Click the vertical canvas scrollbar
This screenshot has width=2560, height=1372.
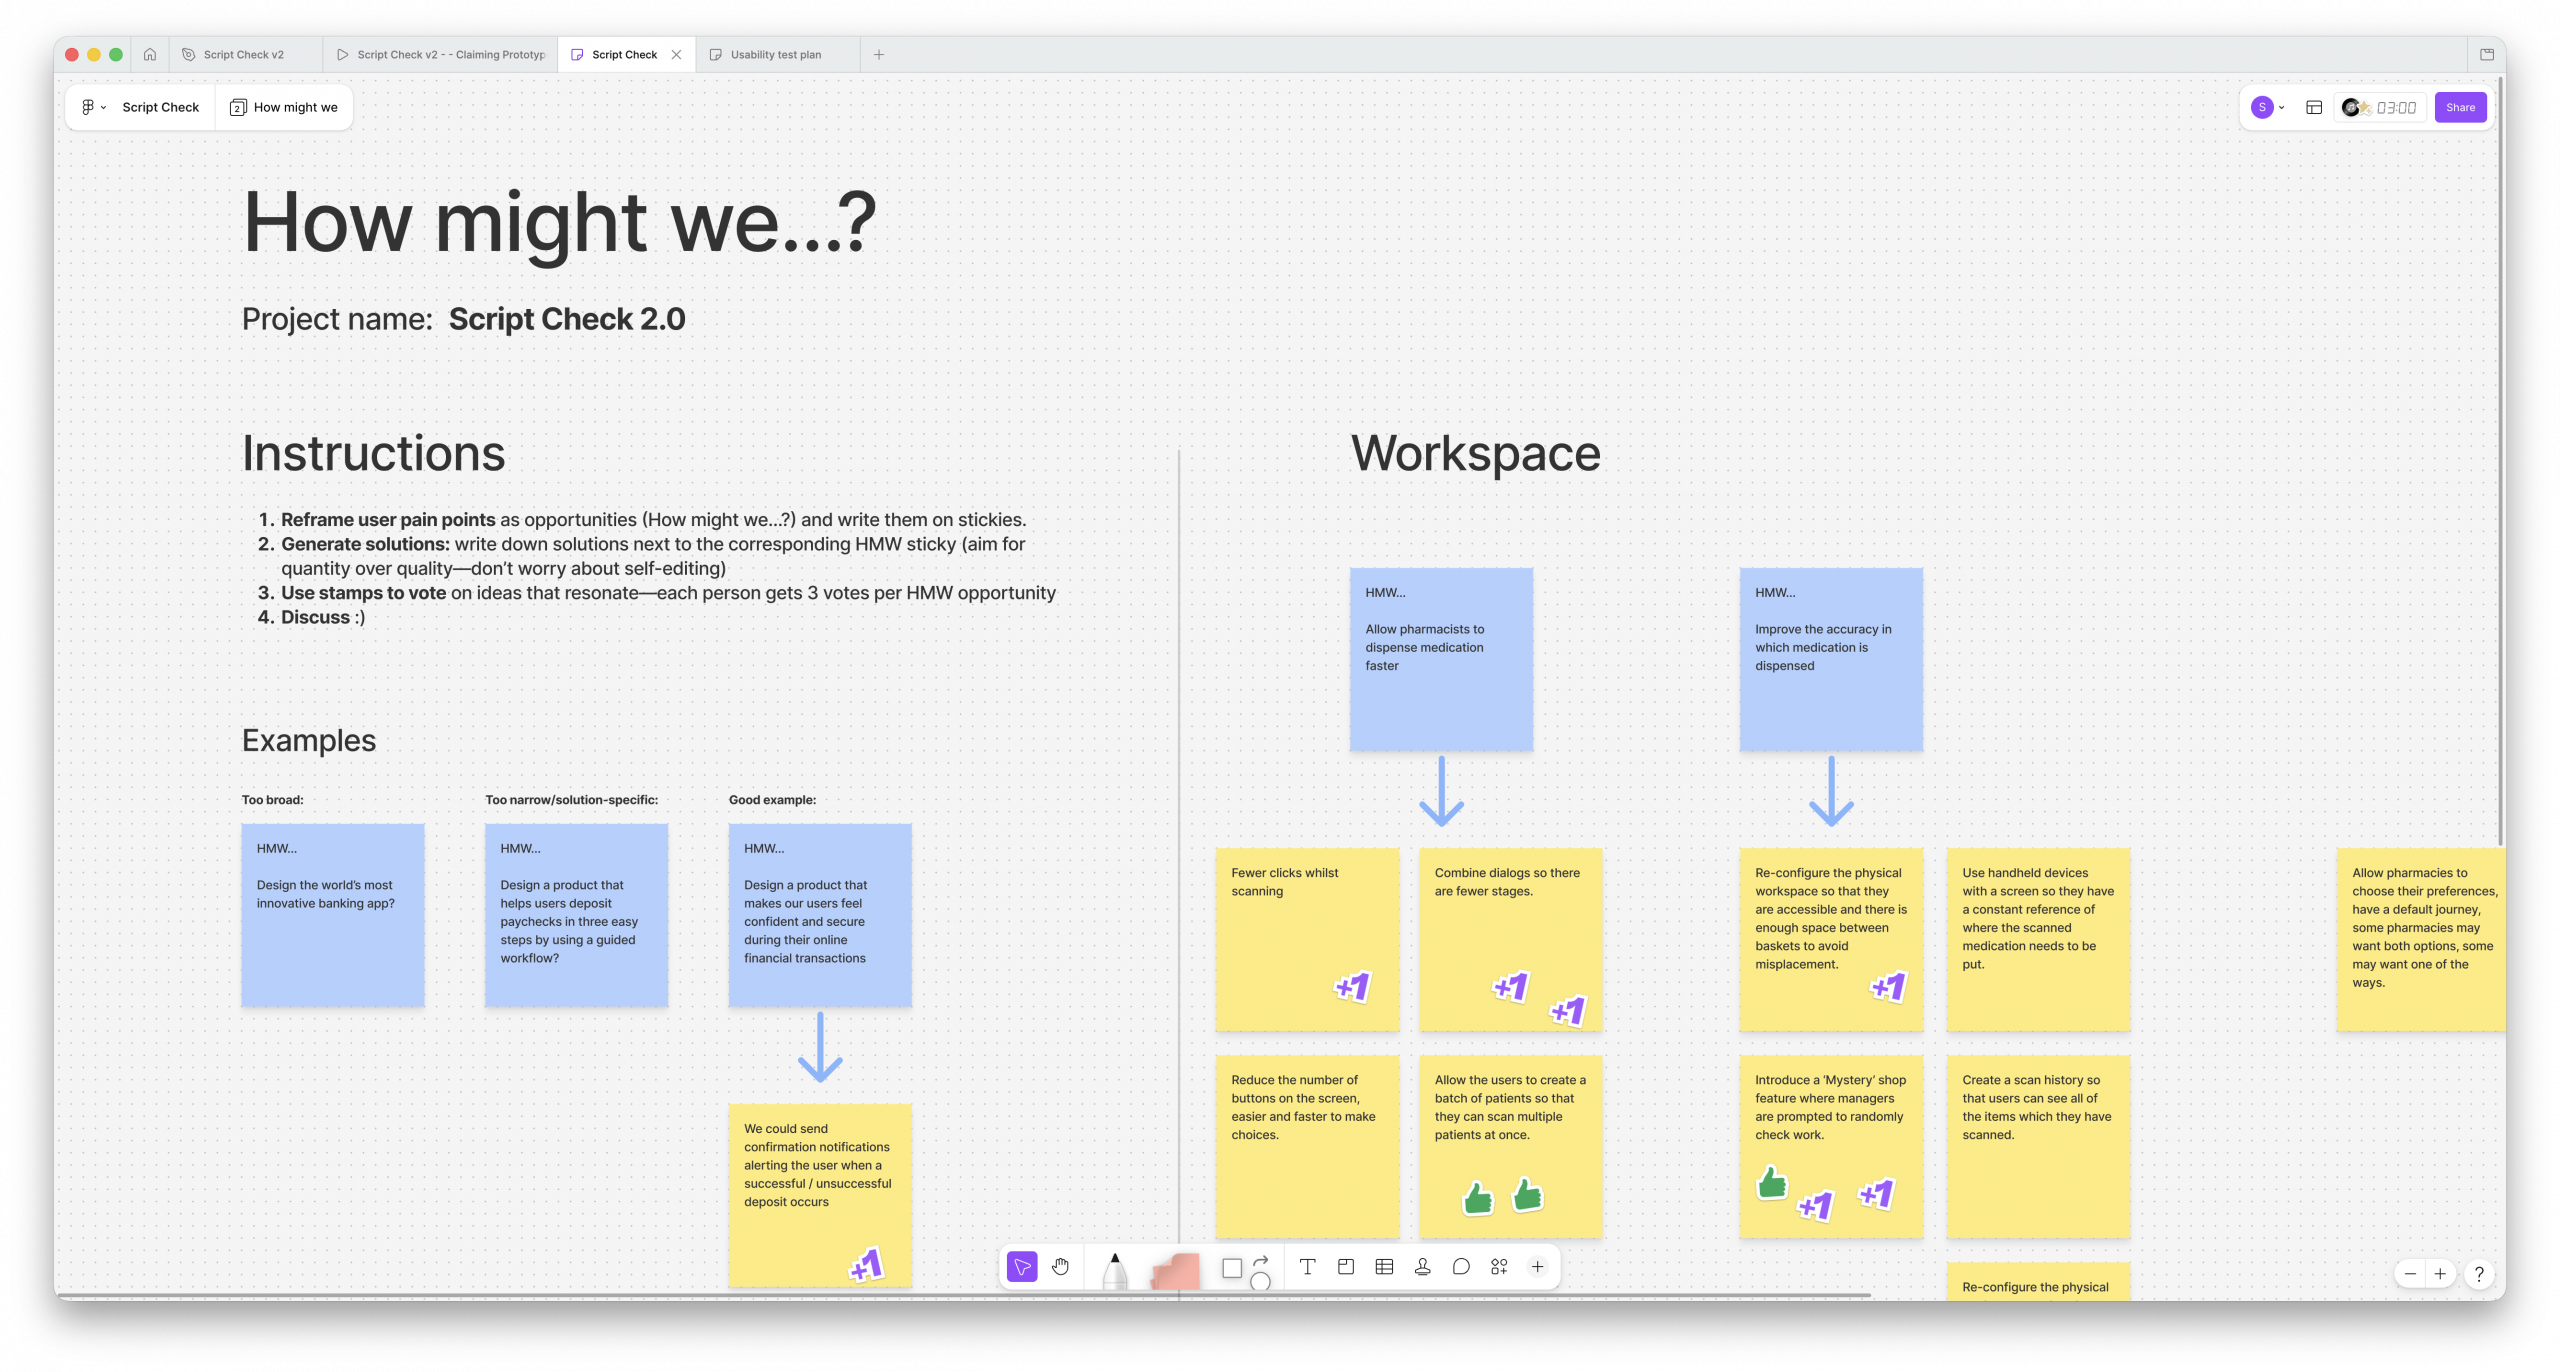[2501, 460]
